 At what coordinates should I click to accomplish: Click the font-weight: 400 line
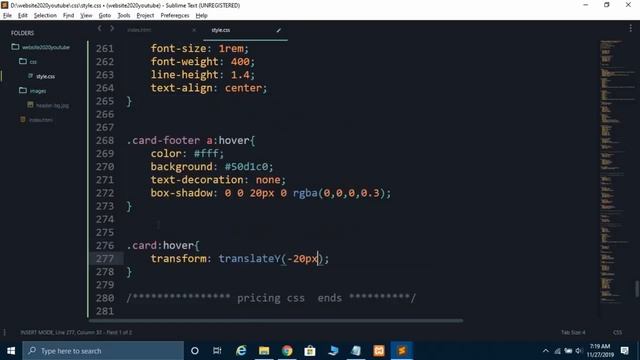[x=202, y=62]
